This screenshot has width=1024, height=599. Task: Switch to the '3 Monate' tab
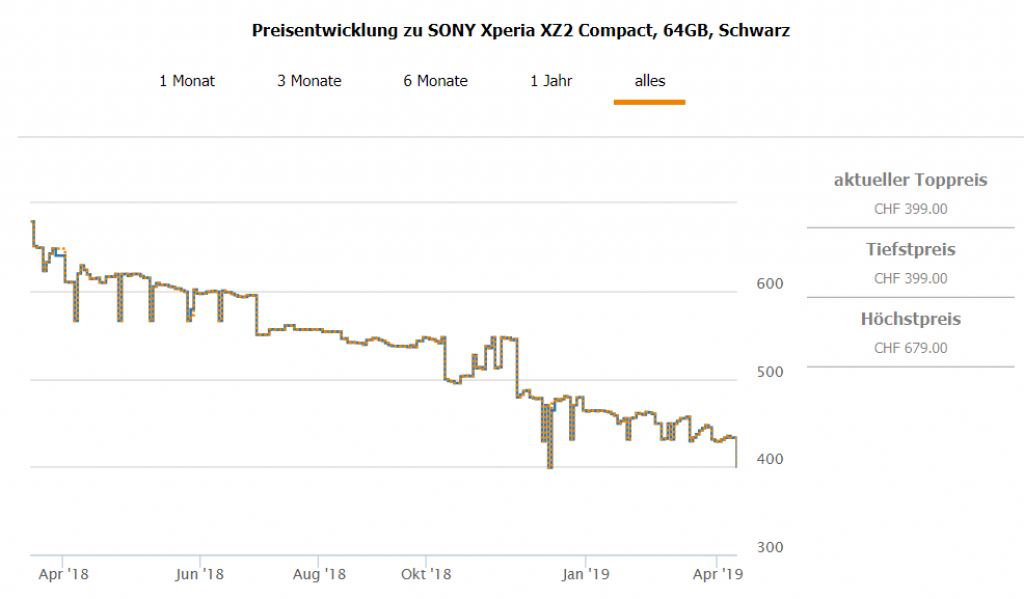pos(309,81)
